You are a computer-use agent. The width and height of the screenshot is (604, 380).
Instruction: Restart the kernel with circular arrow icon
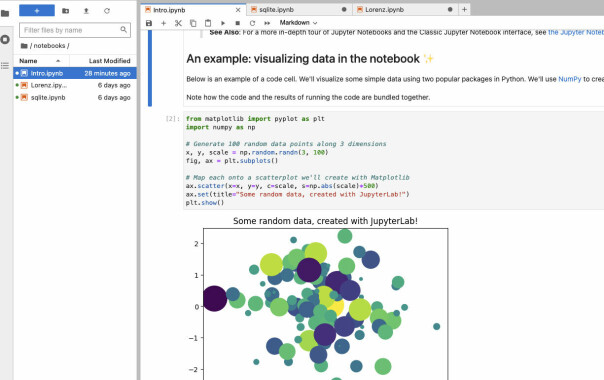pos(252,23)
